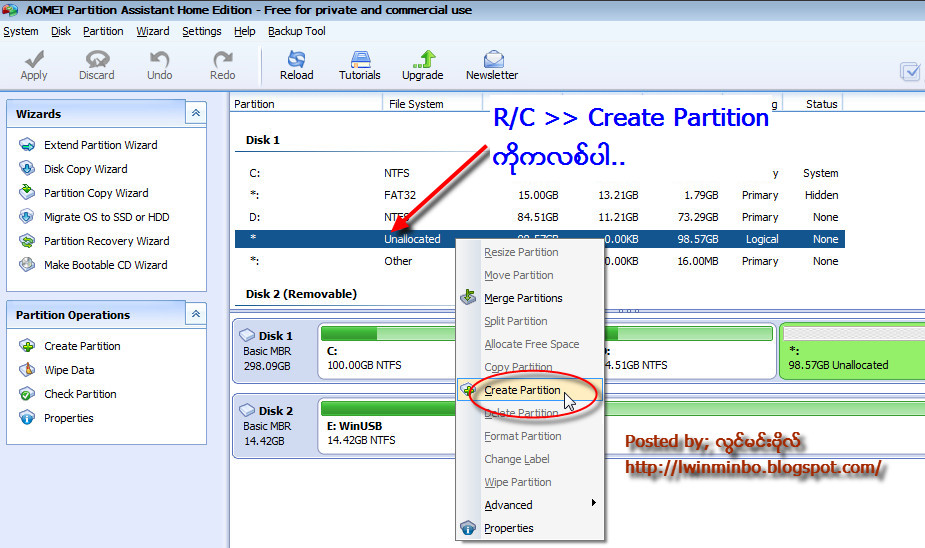Image resolution: width=925 pixels, height=548 pixels.
Task: Select the FAT32 15.00GB partition row
Action: click(x=539, y=195)
